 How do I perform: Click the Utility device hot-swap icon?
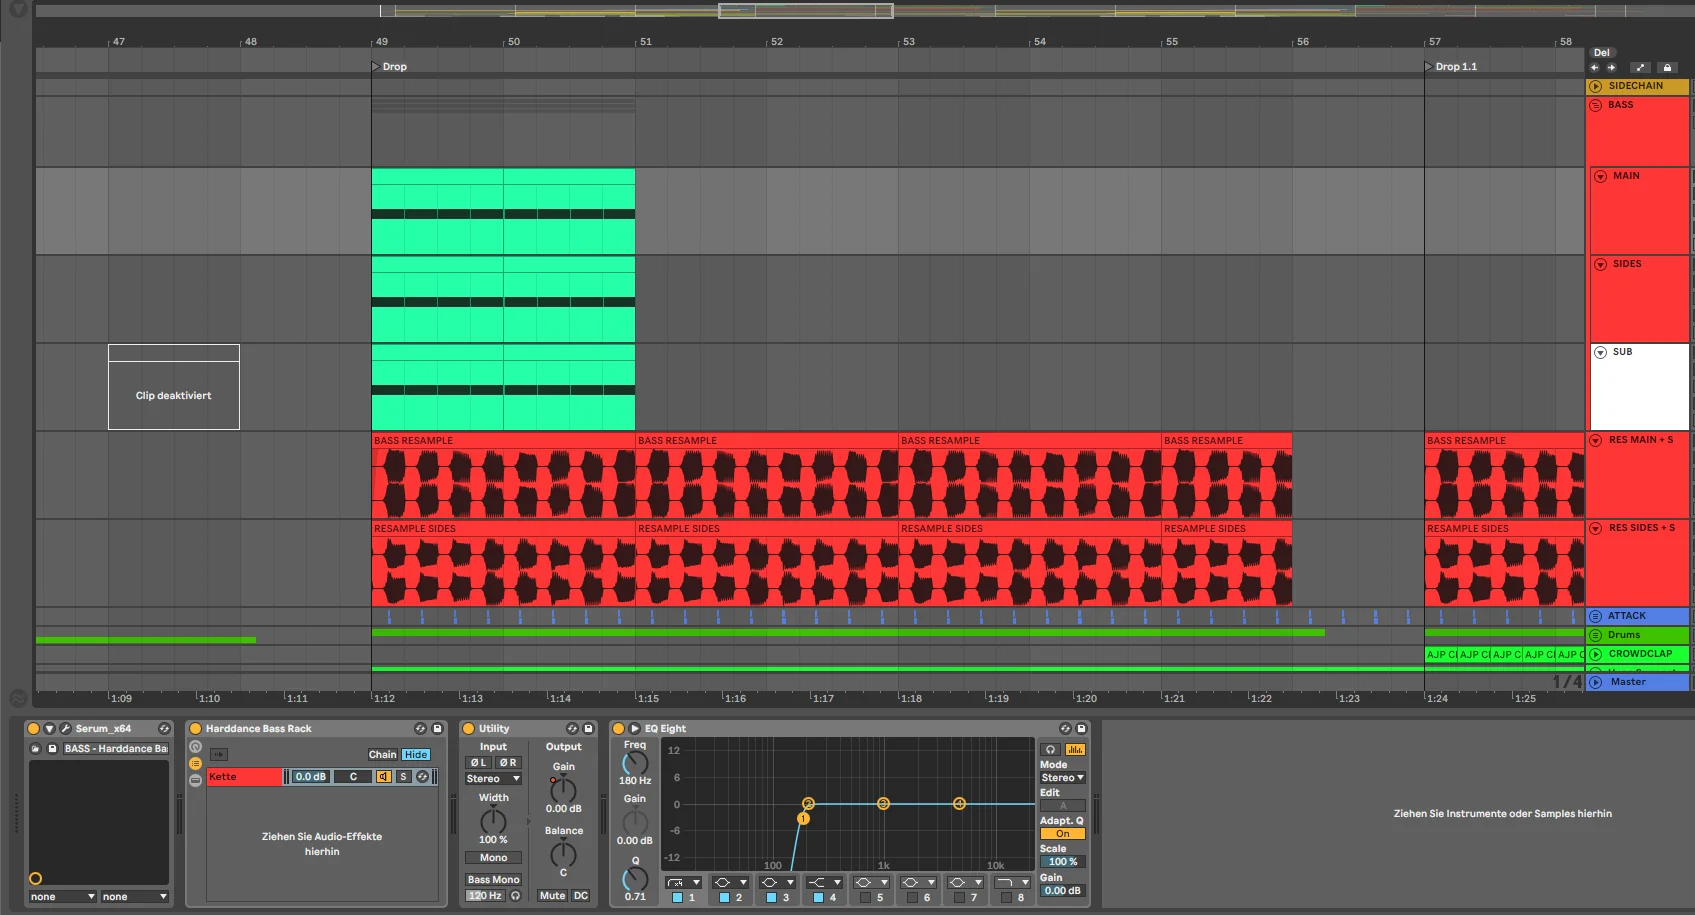pyautogui.click(x=572, y=729)
